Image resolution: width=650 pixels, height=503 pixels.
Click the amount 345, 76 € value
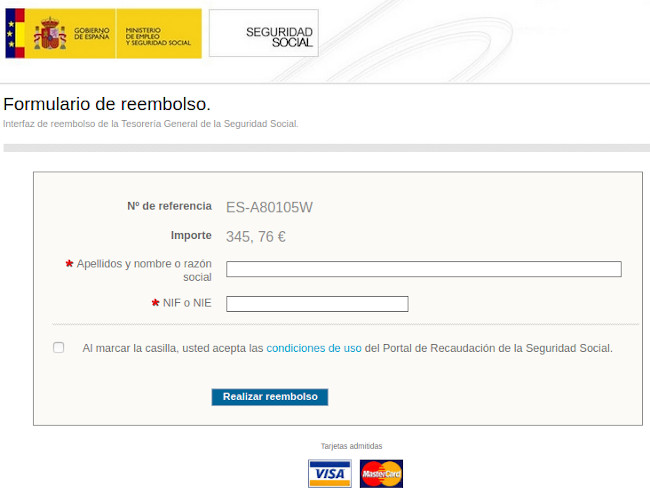[x=256, y=237]
